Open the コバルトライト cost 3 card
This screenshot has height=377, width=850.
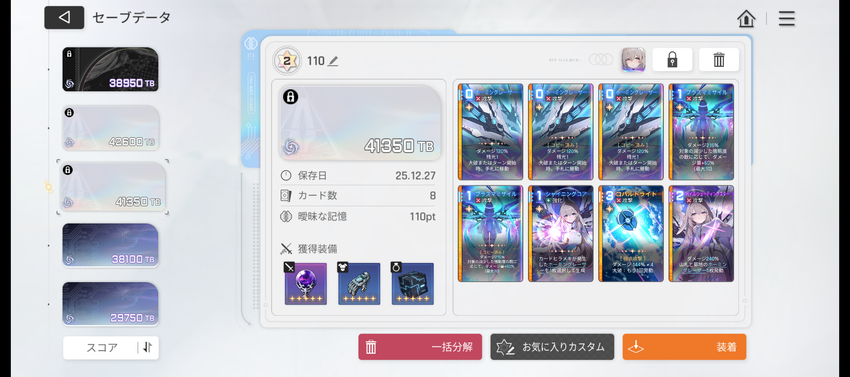631,234
